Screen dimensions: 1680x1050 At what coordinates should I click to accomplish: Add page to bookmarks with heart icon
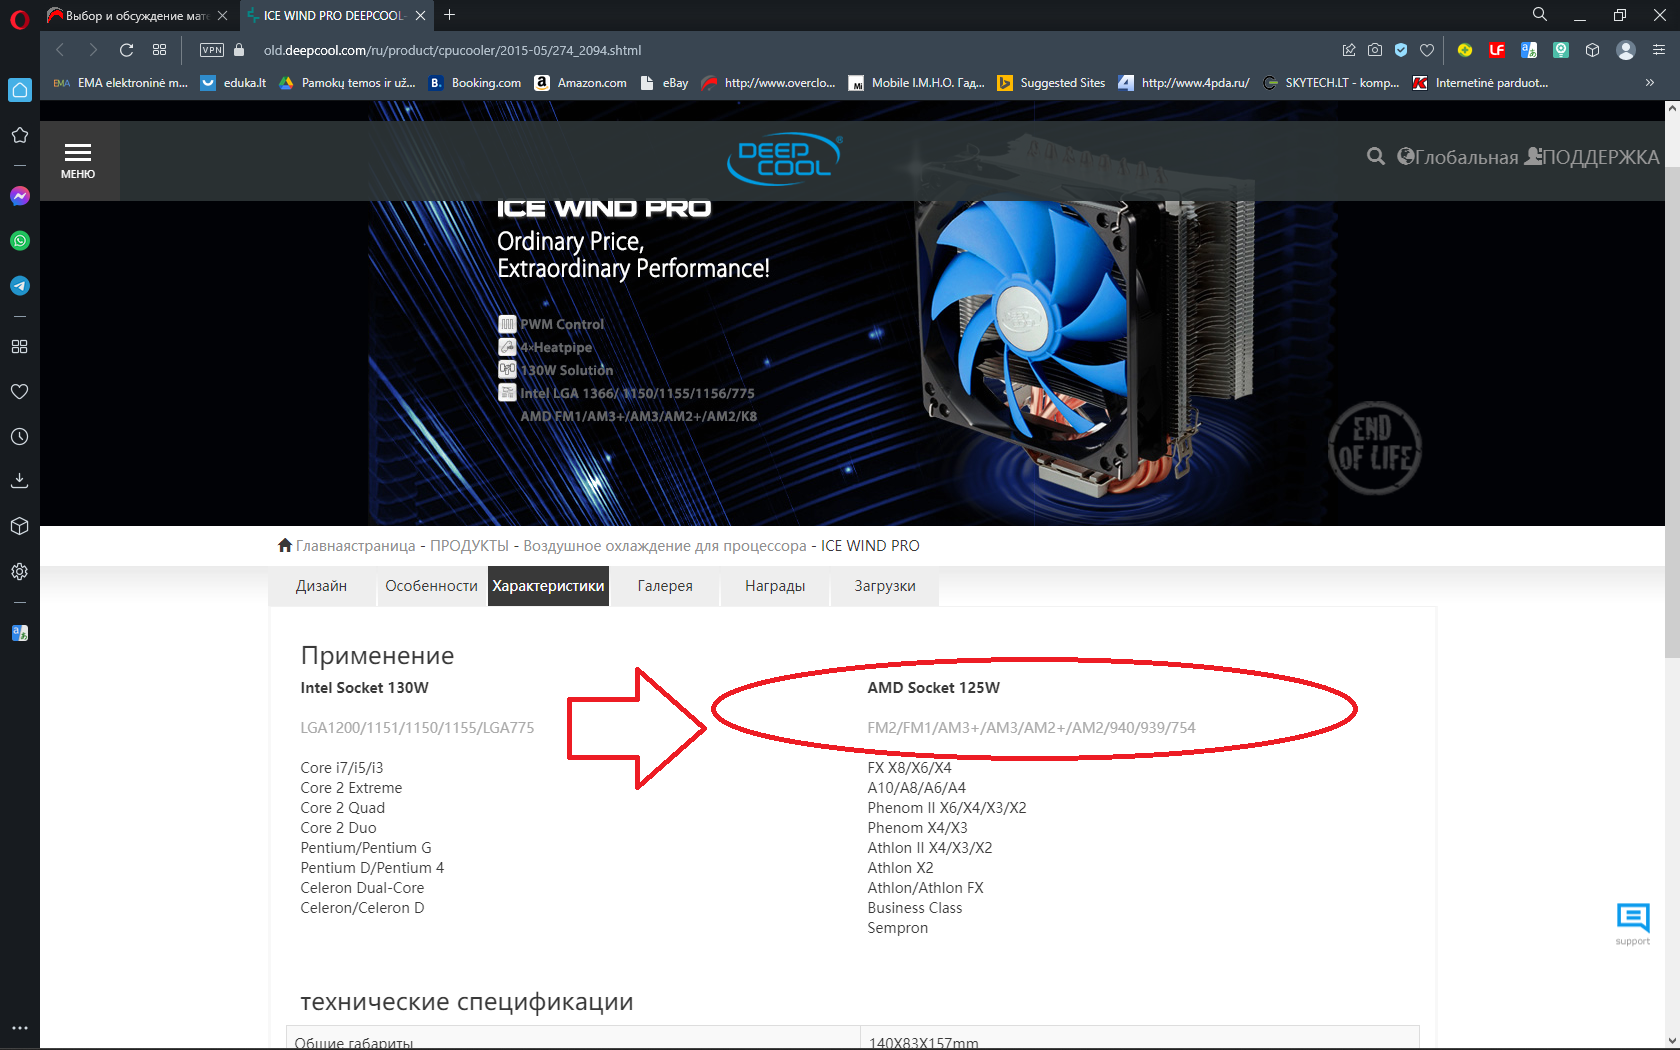click(1427, 50)
